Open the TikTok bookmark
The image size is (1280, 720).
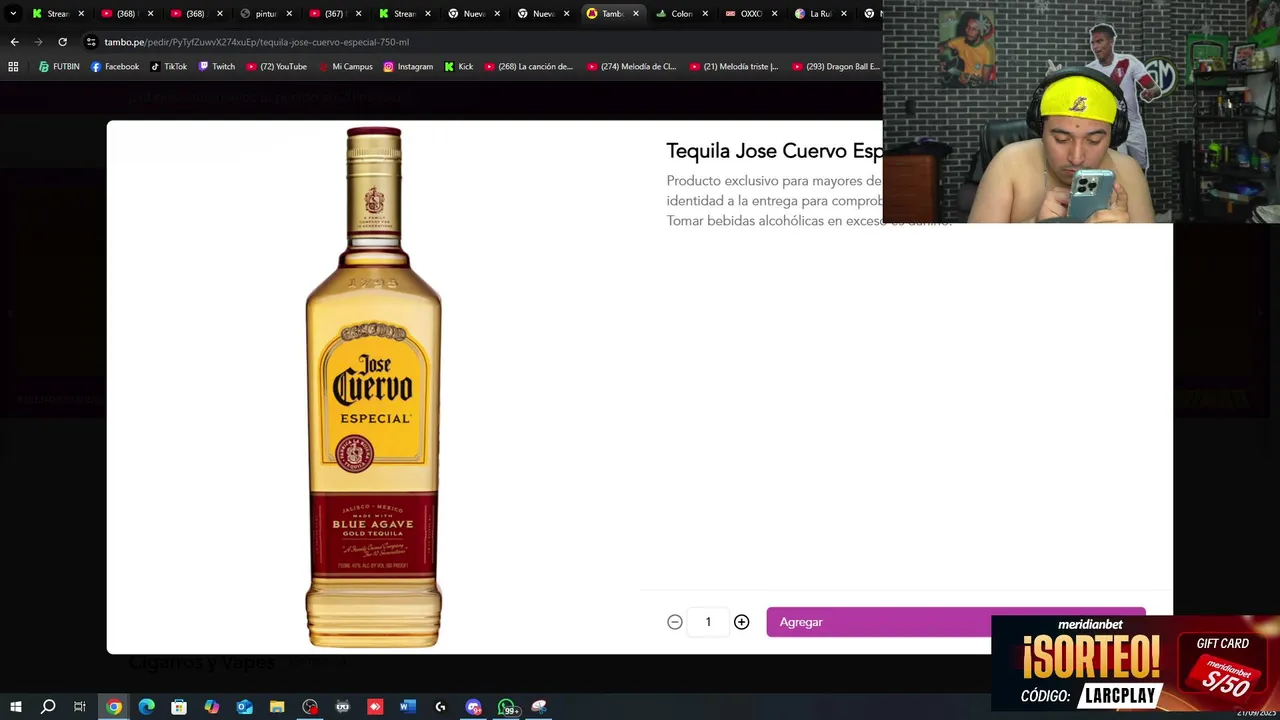point(168,67)
